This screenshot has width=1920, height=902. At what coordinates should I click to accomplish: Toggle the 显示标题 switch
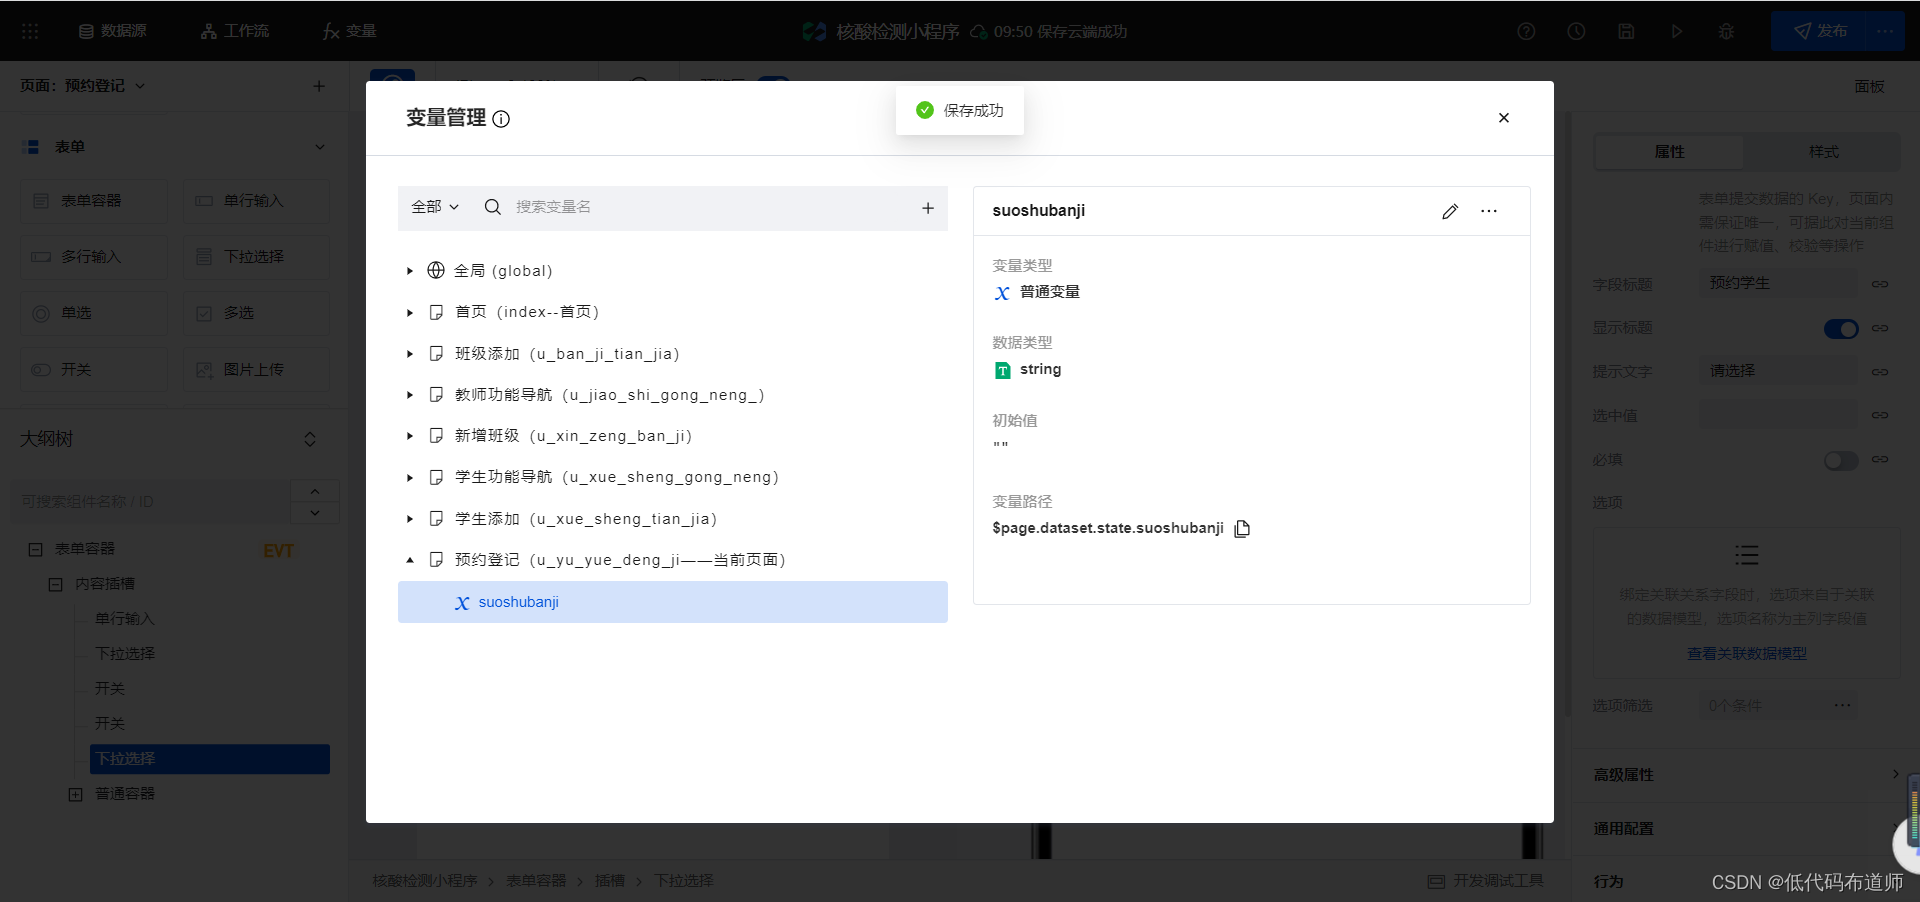[x=1841, y=328]
